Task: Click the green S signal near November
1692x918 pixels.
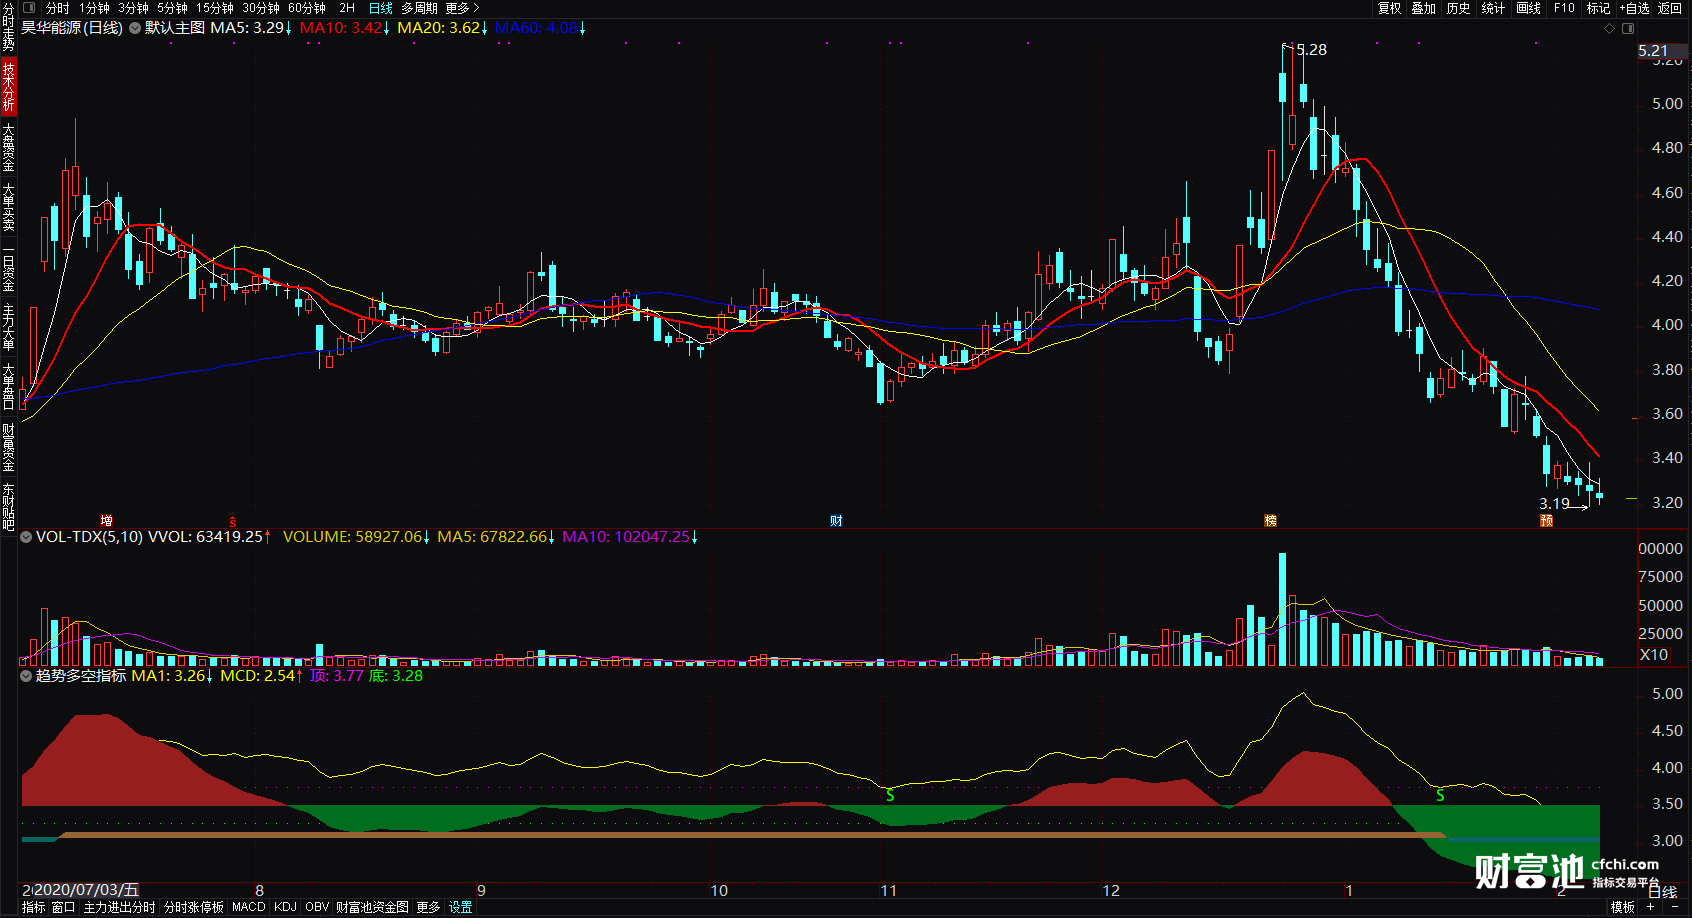Action: pyautogui.click(x=890, y=796)
